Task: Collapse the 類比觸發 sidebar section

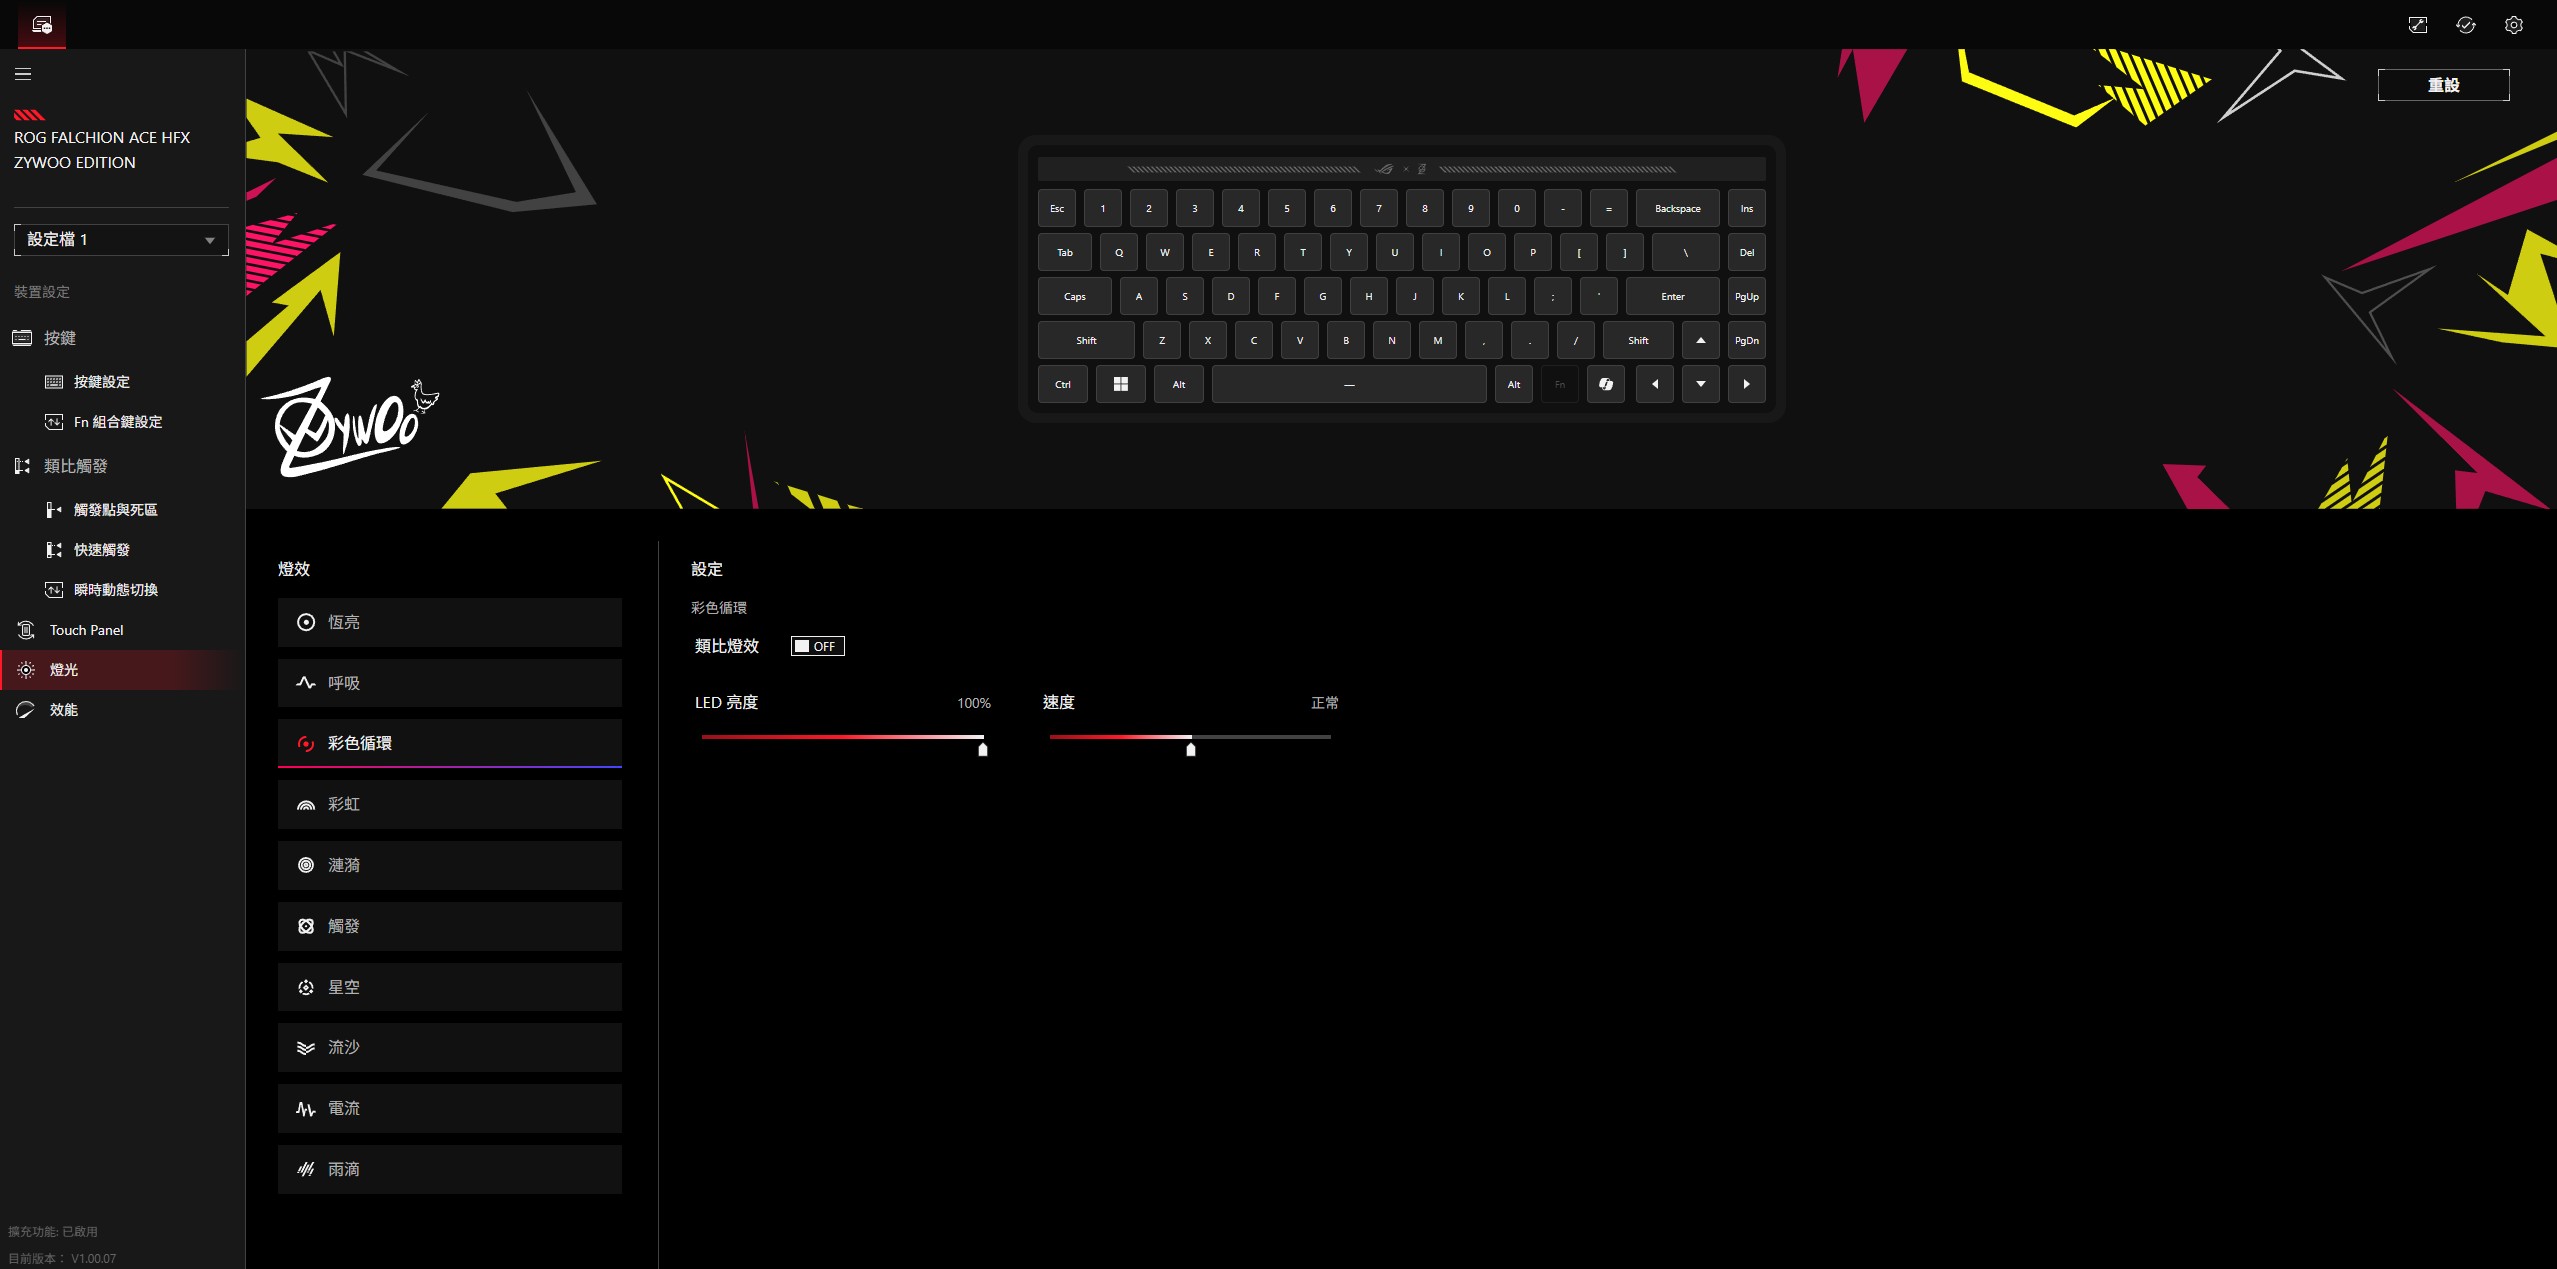Action: [75, 467]
